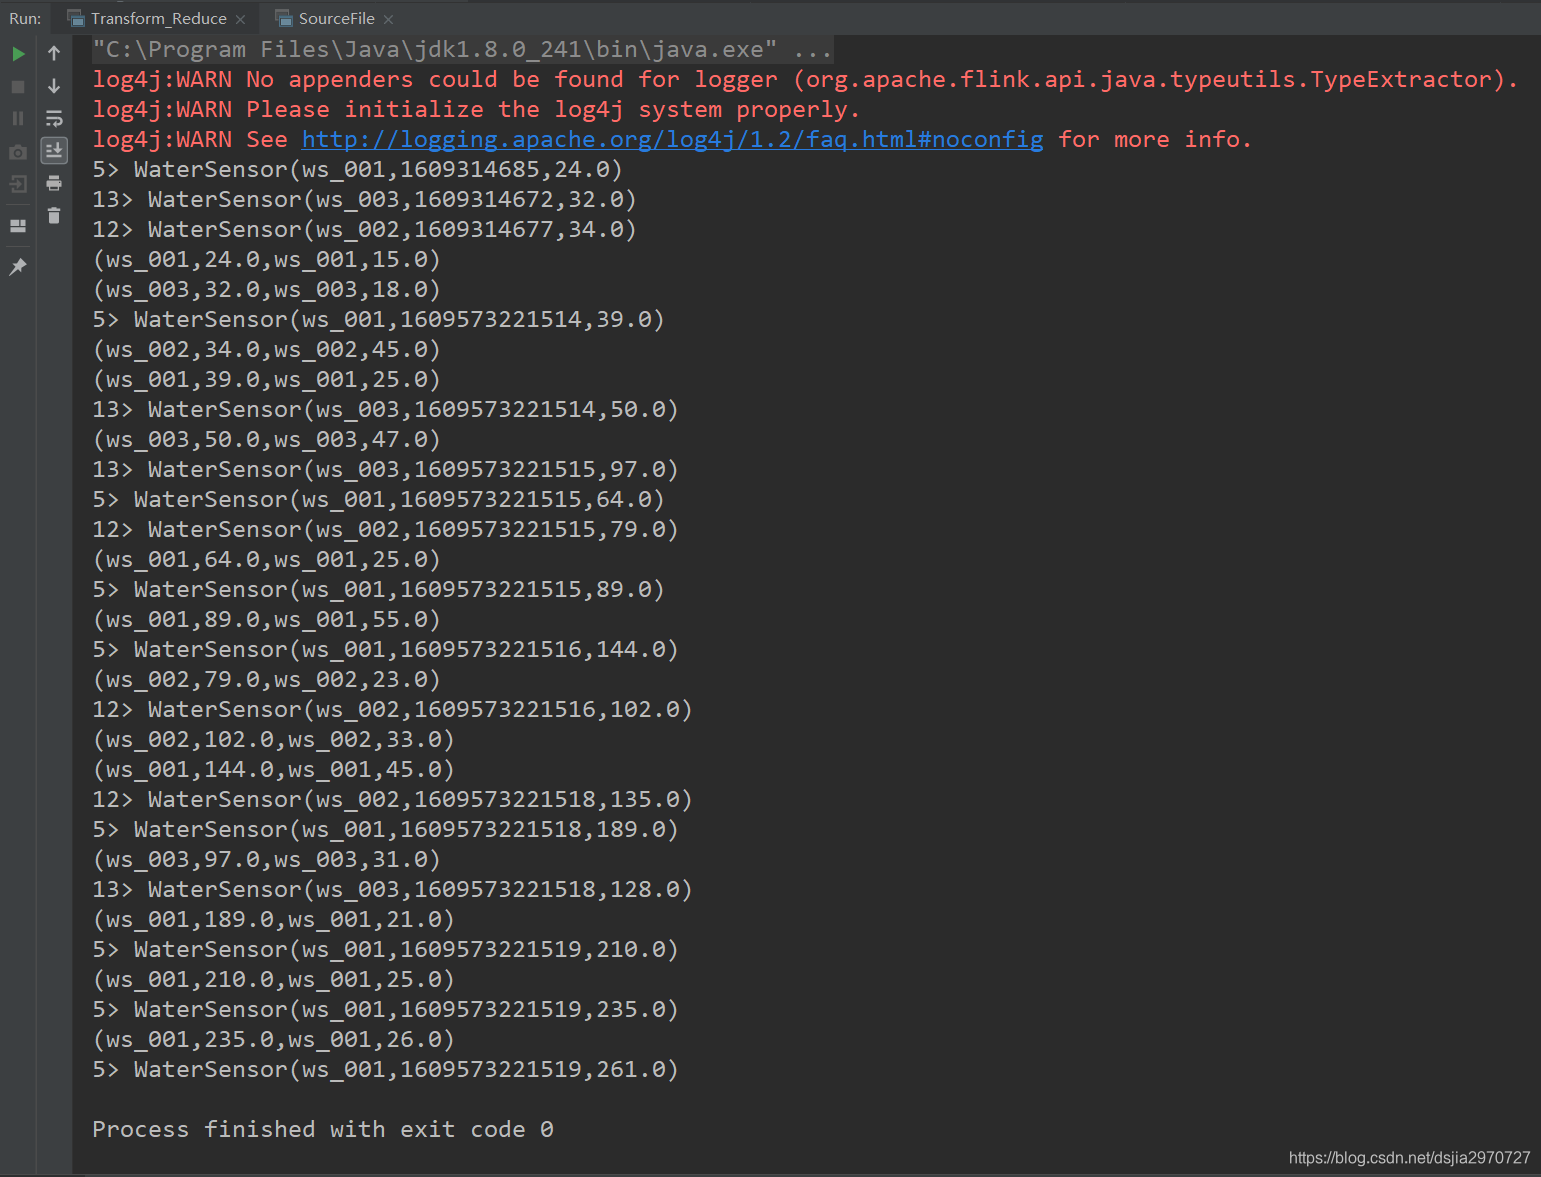The image size is (1541, 1177).
Task: Click the Pause output icon
Action: pos(18,119)
